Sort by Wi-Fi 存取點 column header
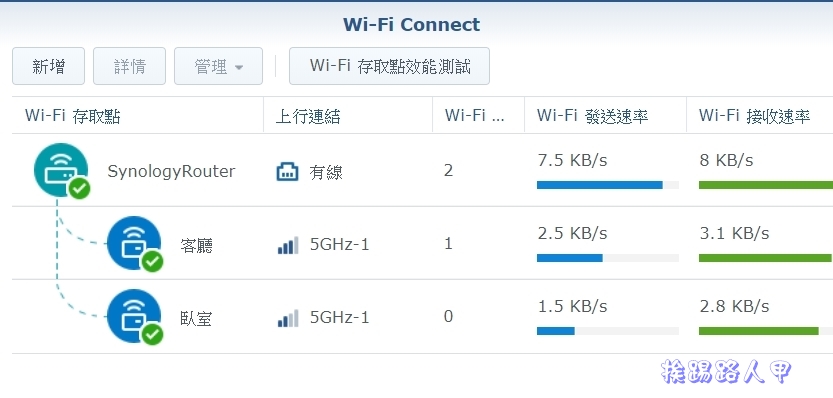Image resolution: width=833 pixels, height=398 pixels. pyautogui.click(x=138, y=115)
